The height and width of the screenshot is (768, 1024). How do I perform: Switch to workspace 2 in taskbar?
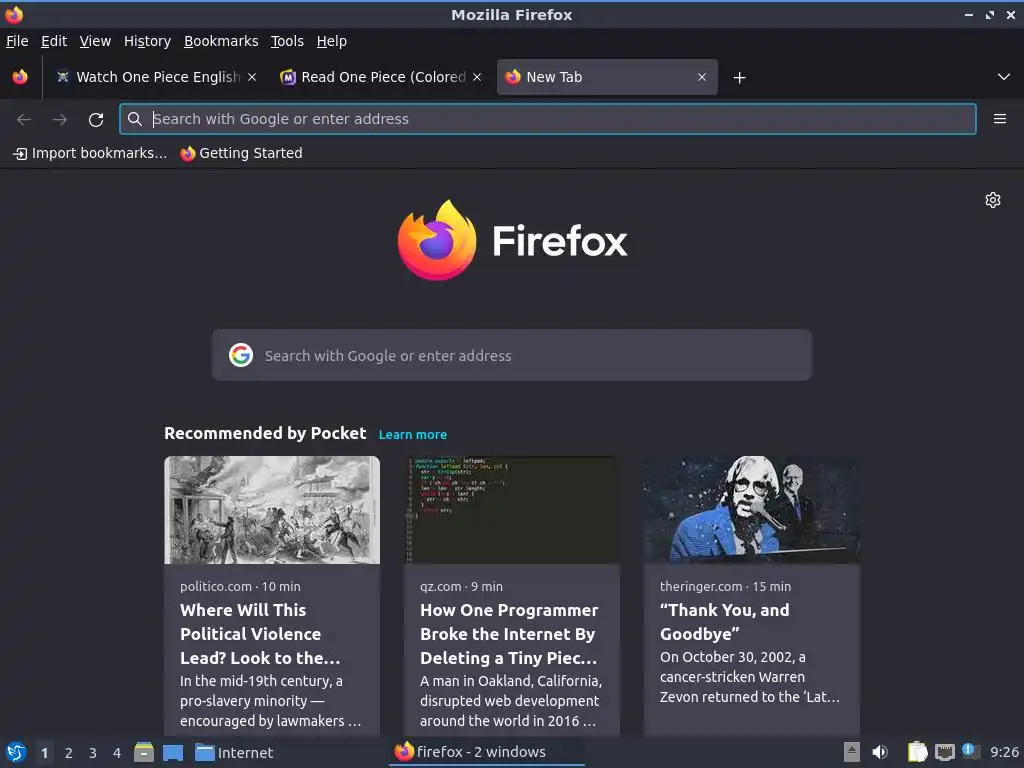click(x=69, y=753)
